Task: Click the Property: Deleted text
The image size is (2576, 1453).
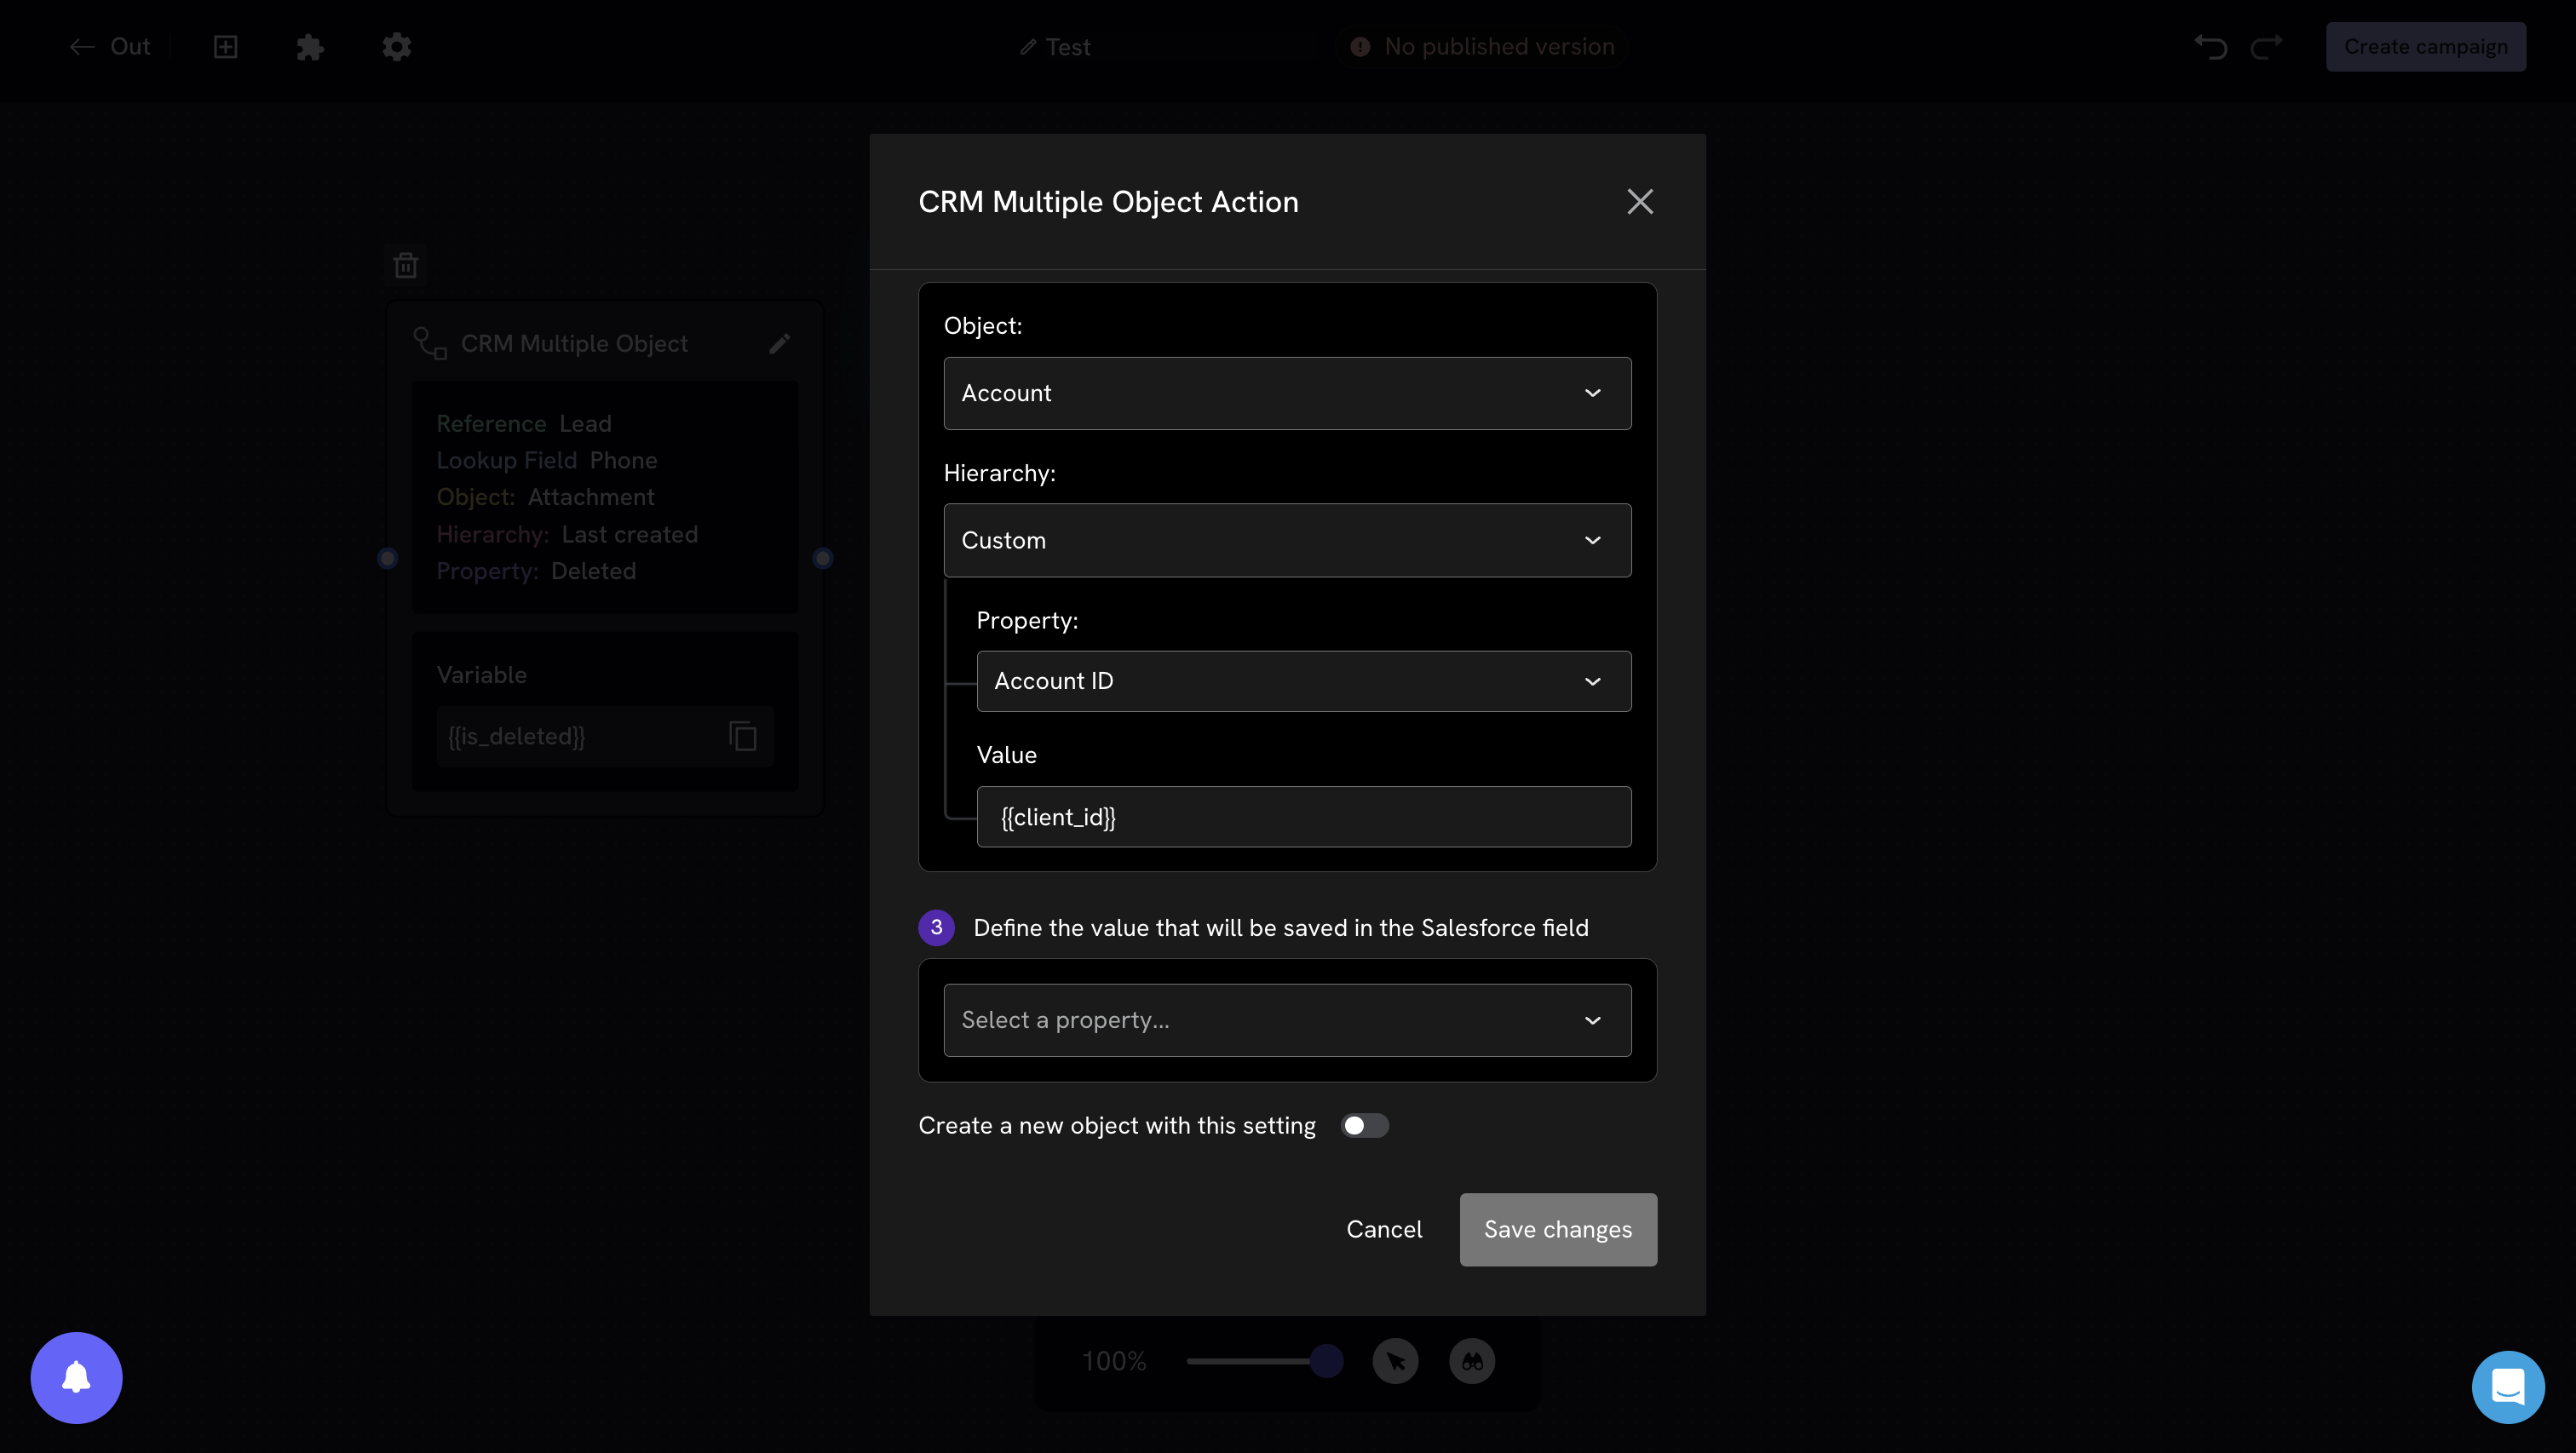Action: click(x=536, y=572)
